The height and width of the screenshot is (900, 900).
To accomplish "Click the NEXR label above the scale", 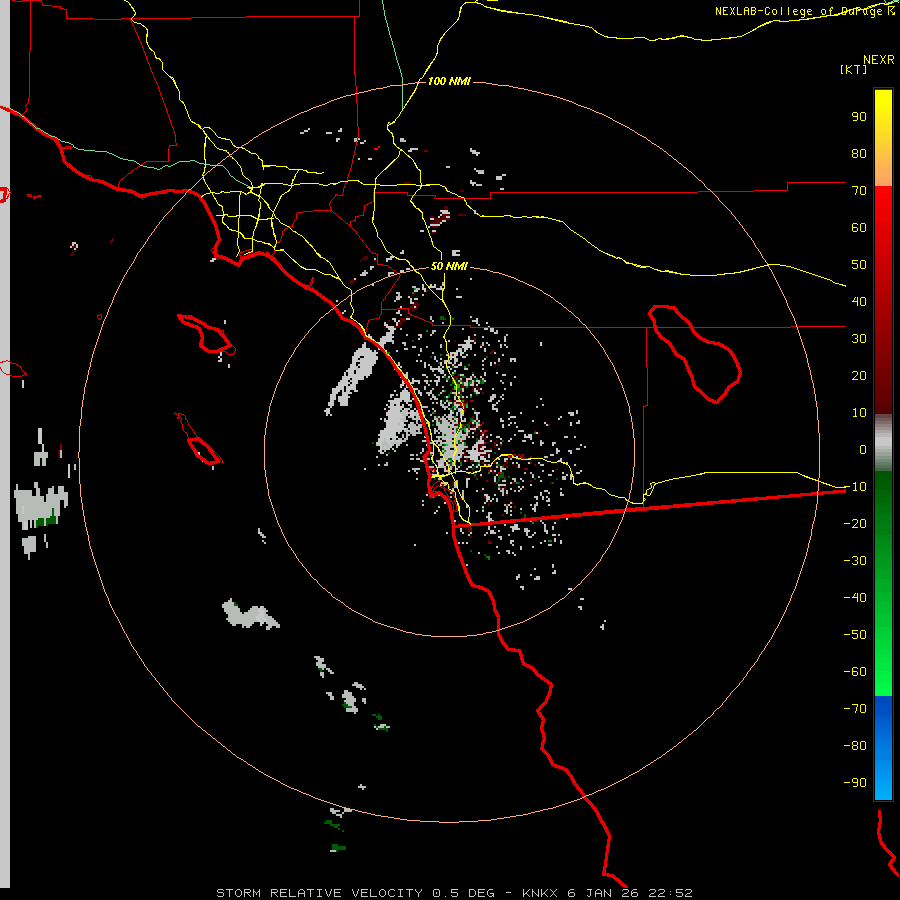I will pos(878,60).
